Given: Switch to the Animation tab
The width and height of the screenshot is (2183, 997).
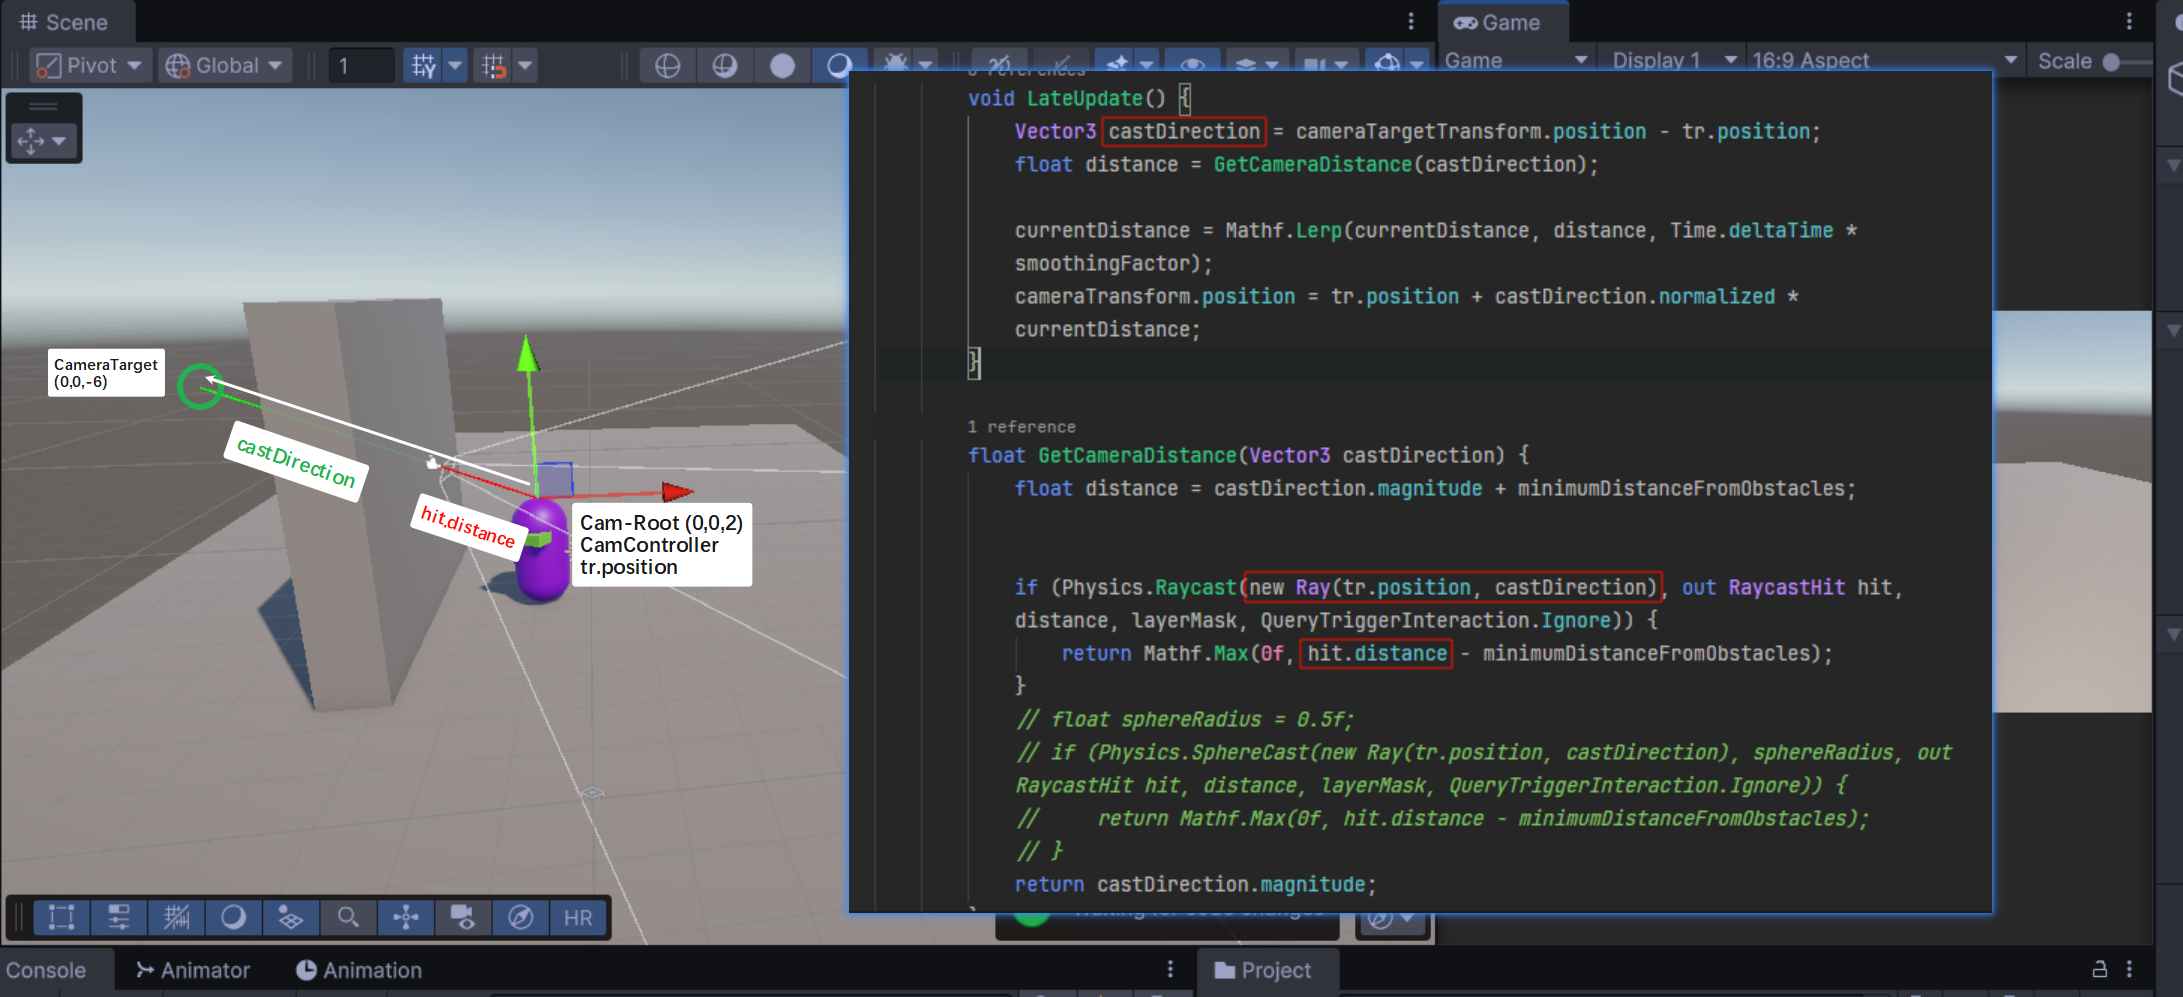Looking at the screenshot, I should click(x=359, y=970).
